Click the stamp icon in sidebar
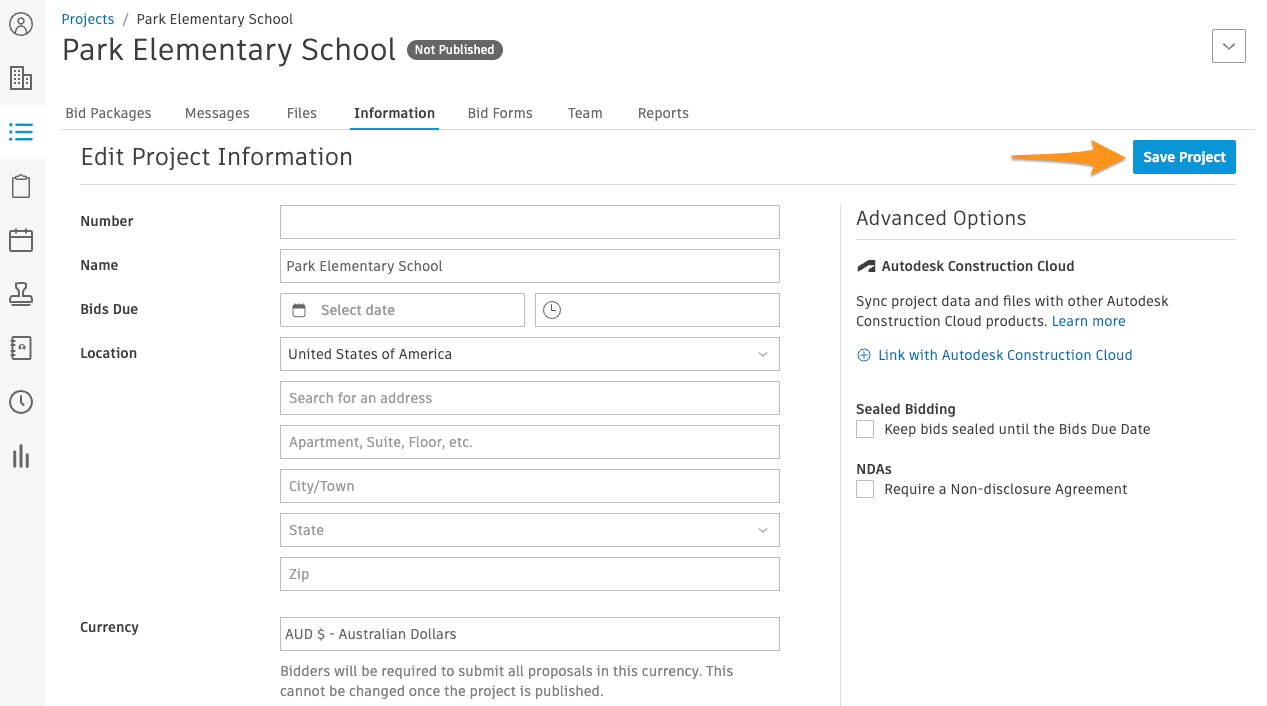The height and width of the screenshot is (706, 1267). tap(21, 294)
